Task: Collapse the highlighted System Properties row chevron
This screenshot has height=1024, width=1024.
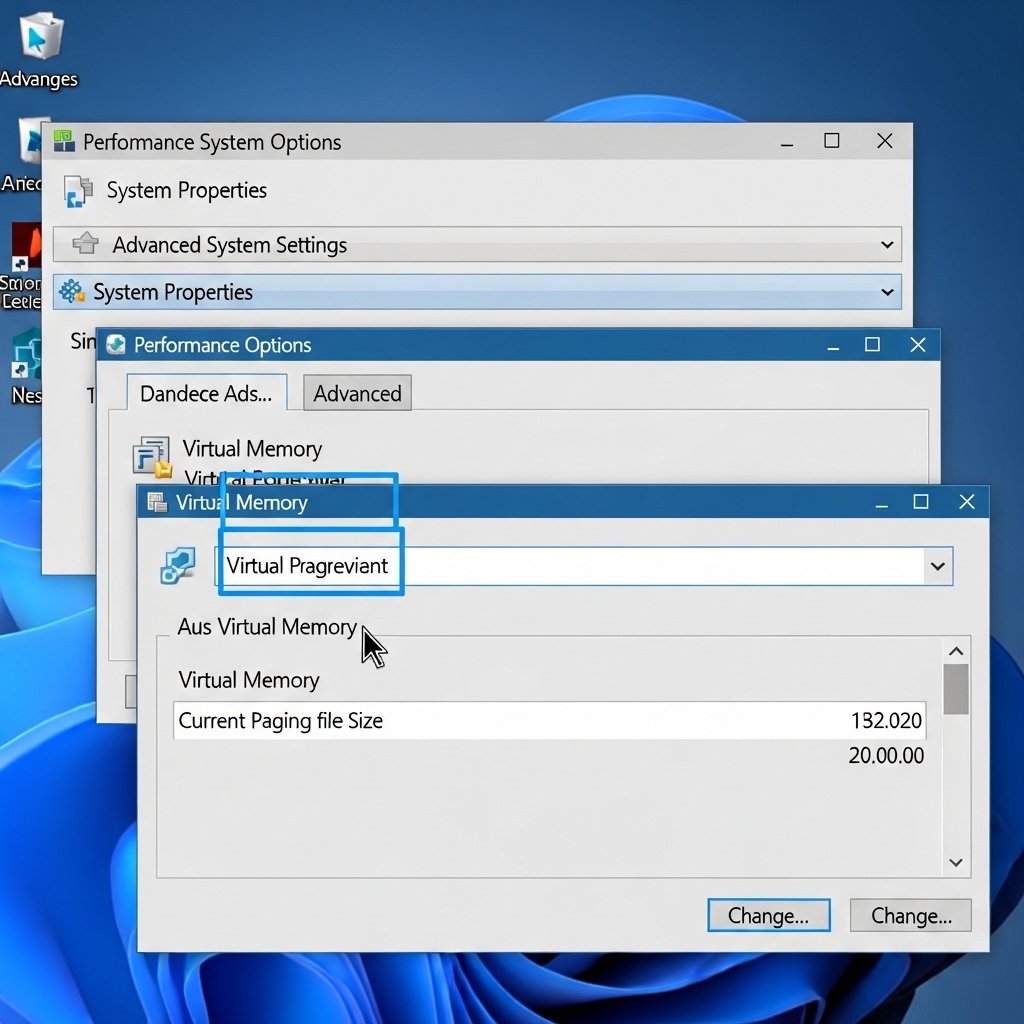Action: coord(886,292)
